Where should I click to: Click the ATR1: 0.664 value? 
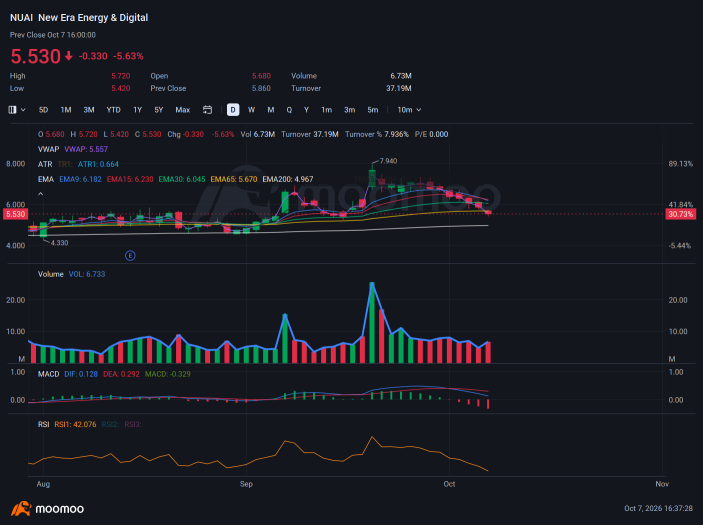[98, 164]
